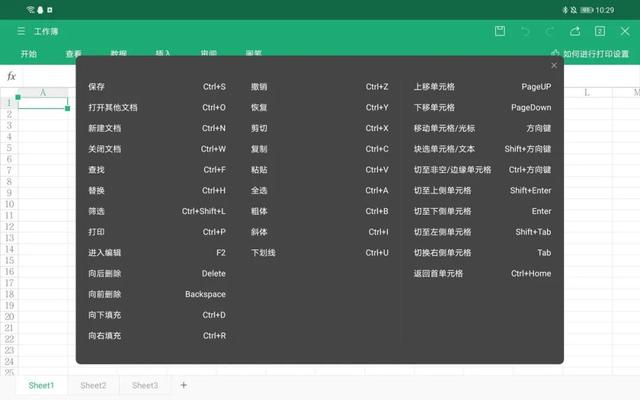This screenshot has width=640, height=400.
Task: Click the undo arrow icon
Action: (x=525, y=31)
